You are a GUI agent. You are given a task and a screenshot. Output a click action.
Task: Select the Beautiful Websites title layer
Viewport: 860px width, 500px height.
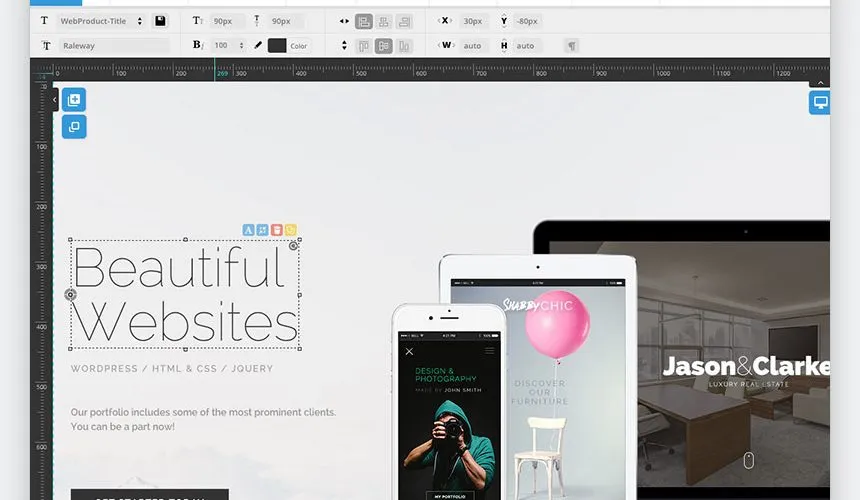tap(185, 294)
